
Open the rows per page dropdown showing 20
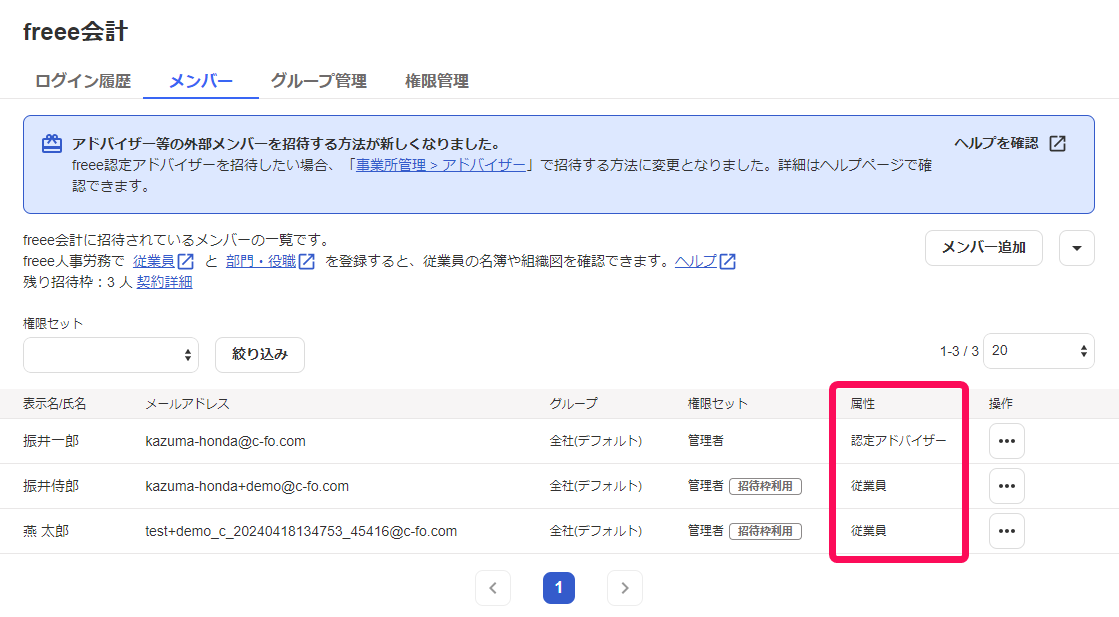(1038, 351)
